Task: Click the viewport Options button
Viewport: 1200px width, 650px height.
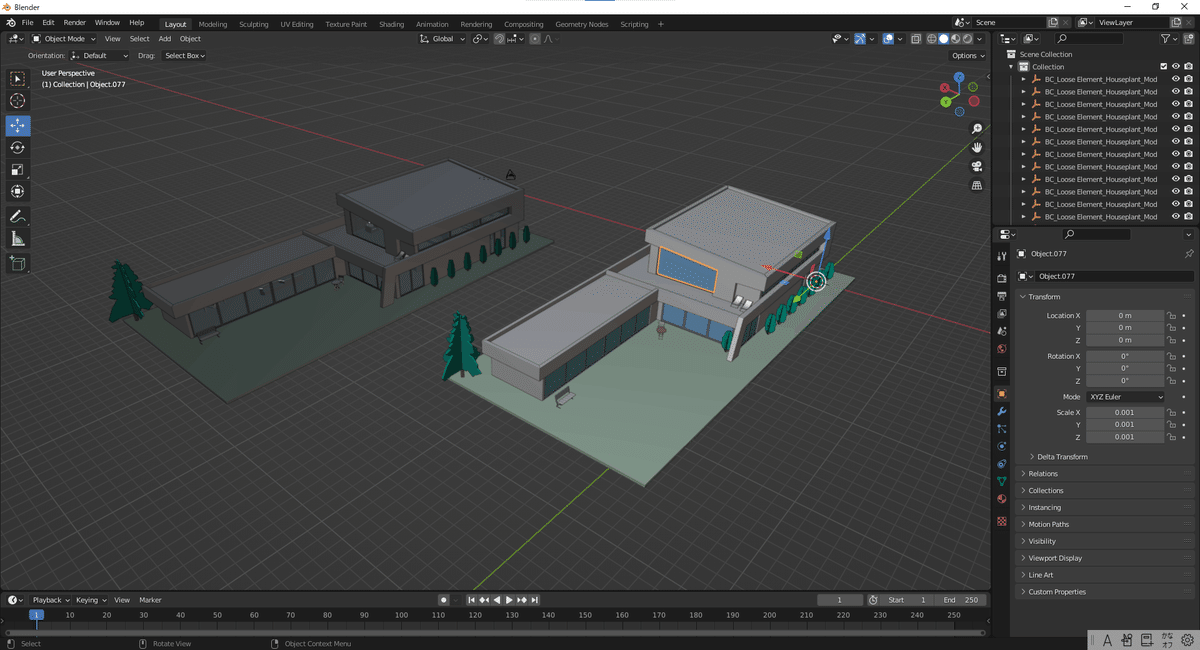Action: (967, 56)
